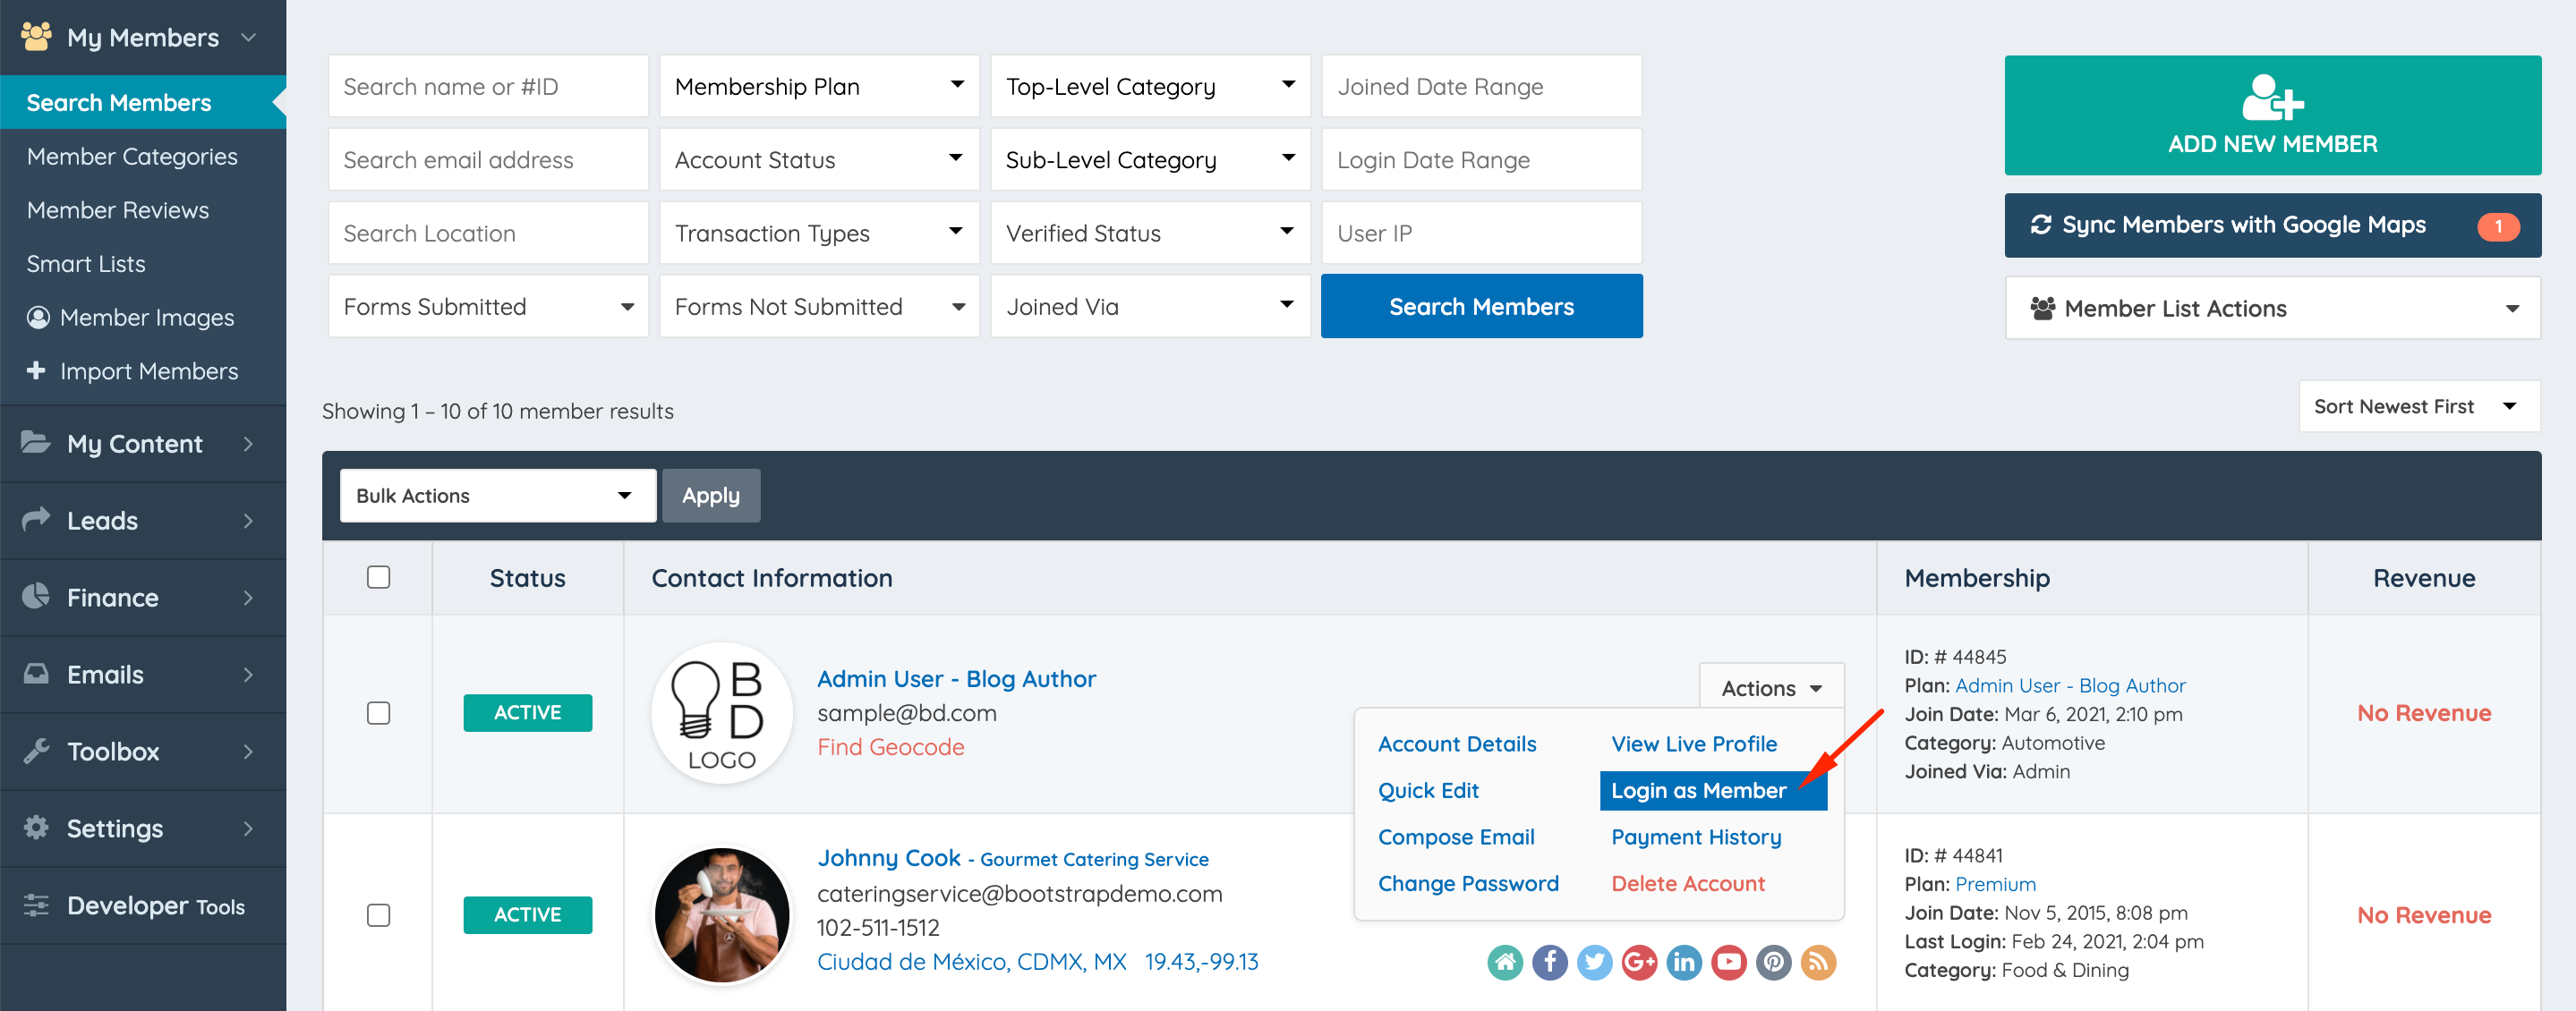Click the Google Plus social icon

coord(1639,962)
